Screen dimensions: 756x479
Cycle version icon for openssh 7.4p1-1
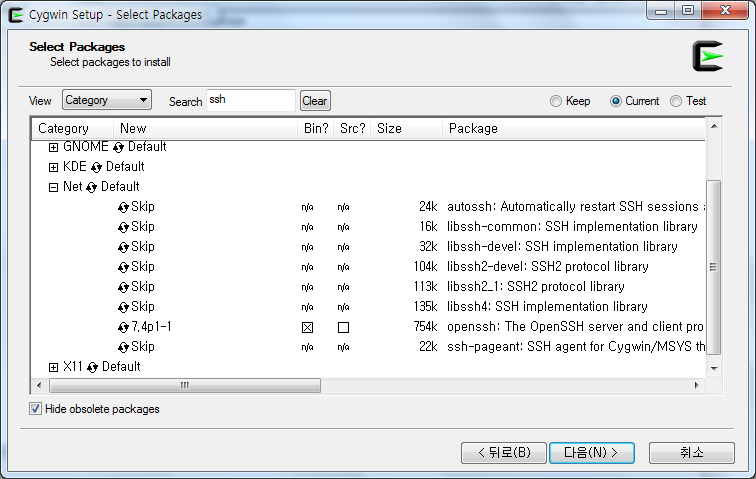click(123, 328)
